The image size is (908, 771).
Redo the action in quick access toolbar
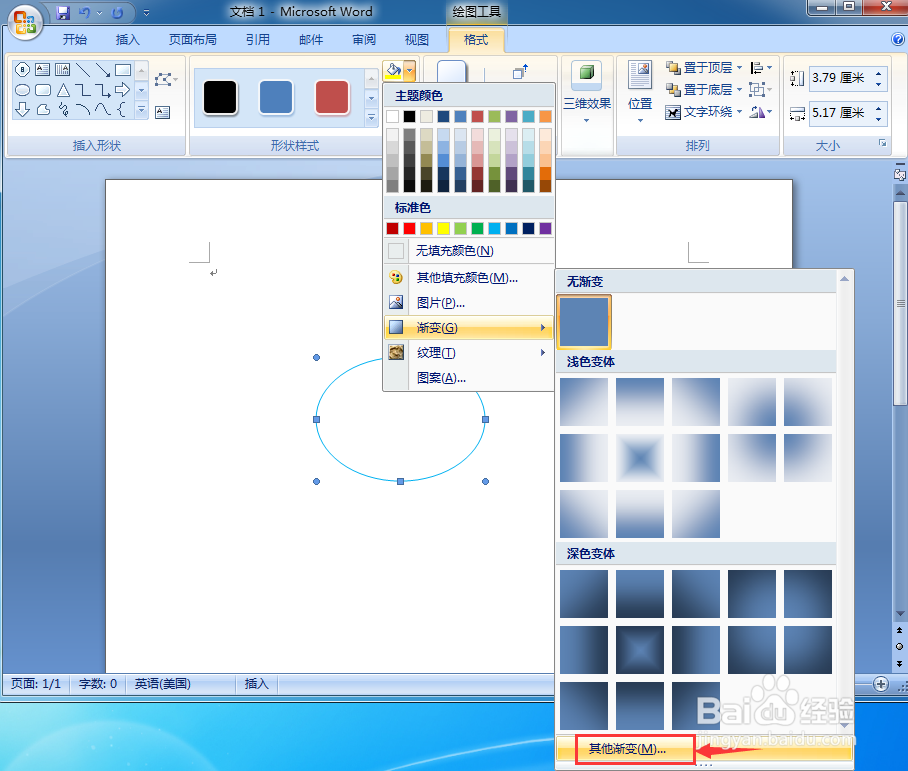(118, 12)
